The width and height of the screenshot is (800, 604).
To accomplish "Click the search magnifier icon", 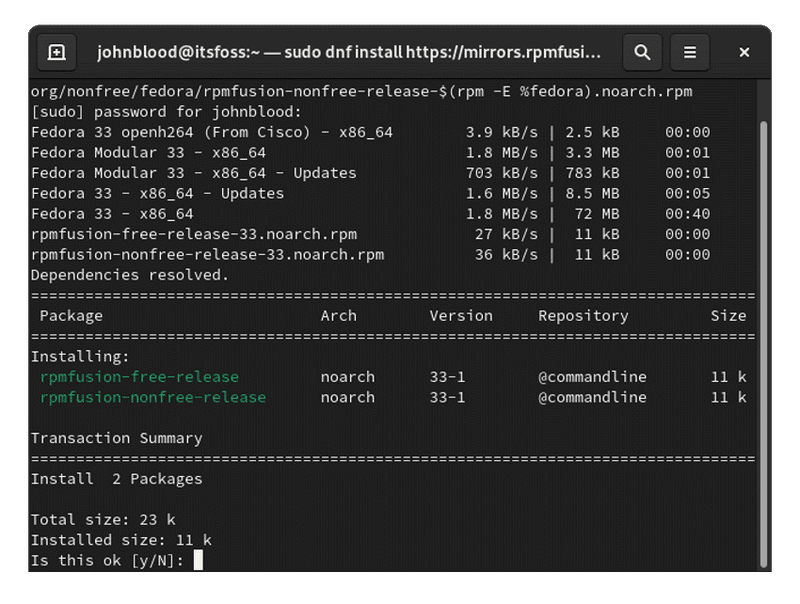I will coord(642,51).
